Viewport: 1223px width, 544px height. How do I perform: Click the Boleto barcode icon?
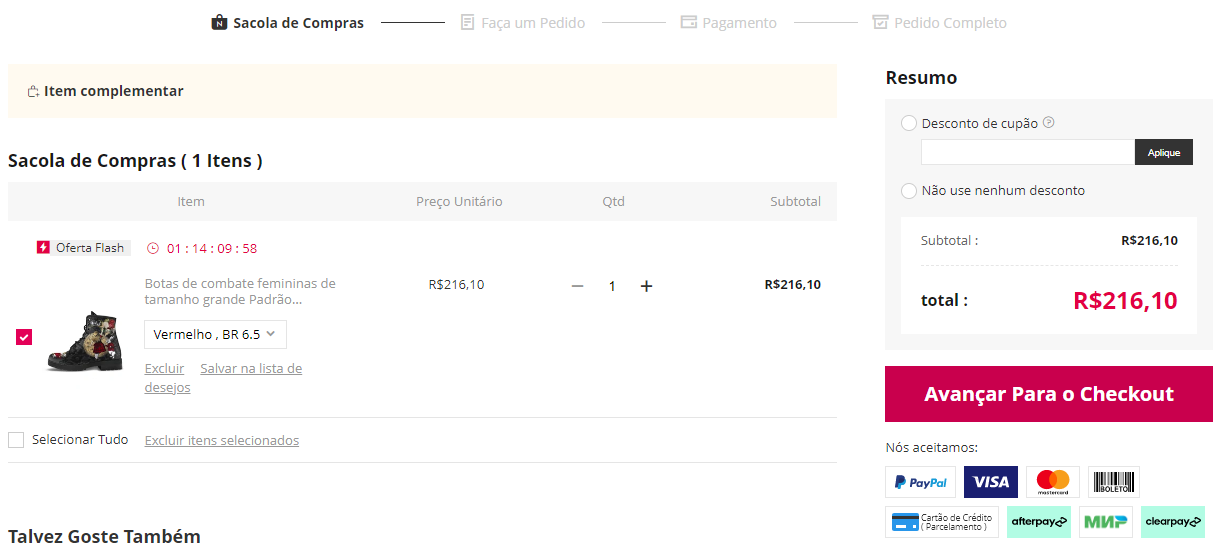tap(1113, 482)
